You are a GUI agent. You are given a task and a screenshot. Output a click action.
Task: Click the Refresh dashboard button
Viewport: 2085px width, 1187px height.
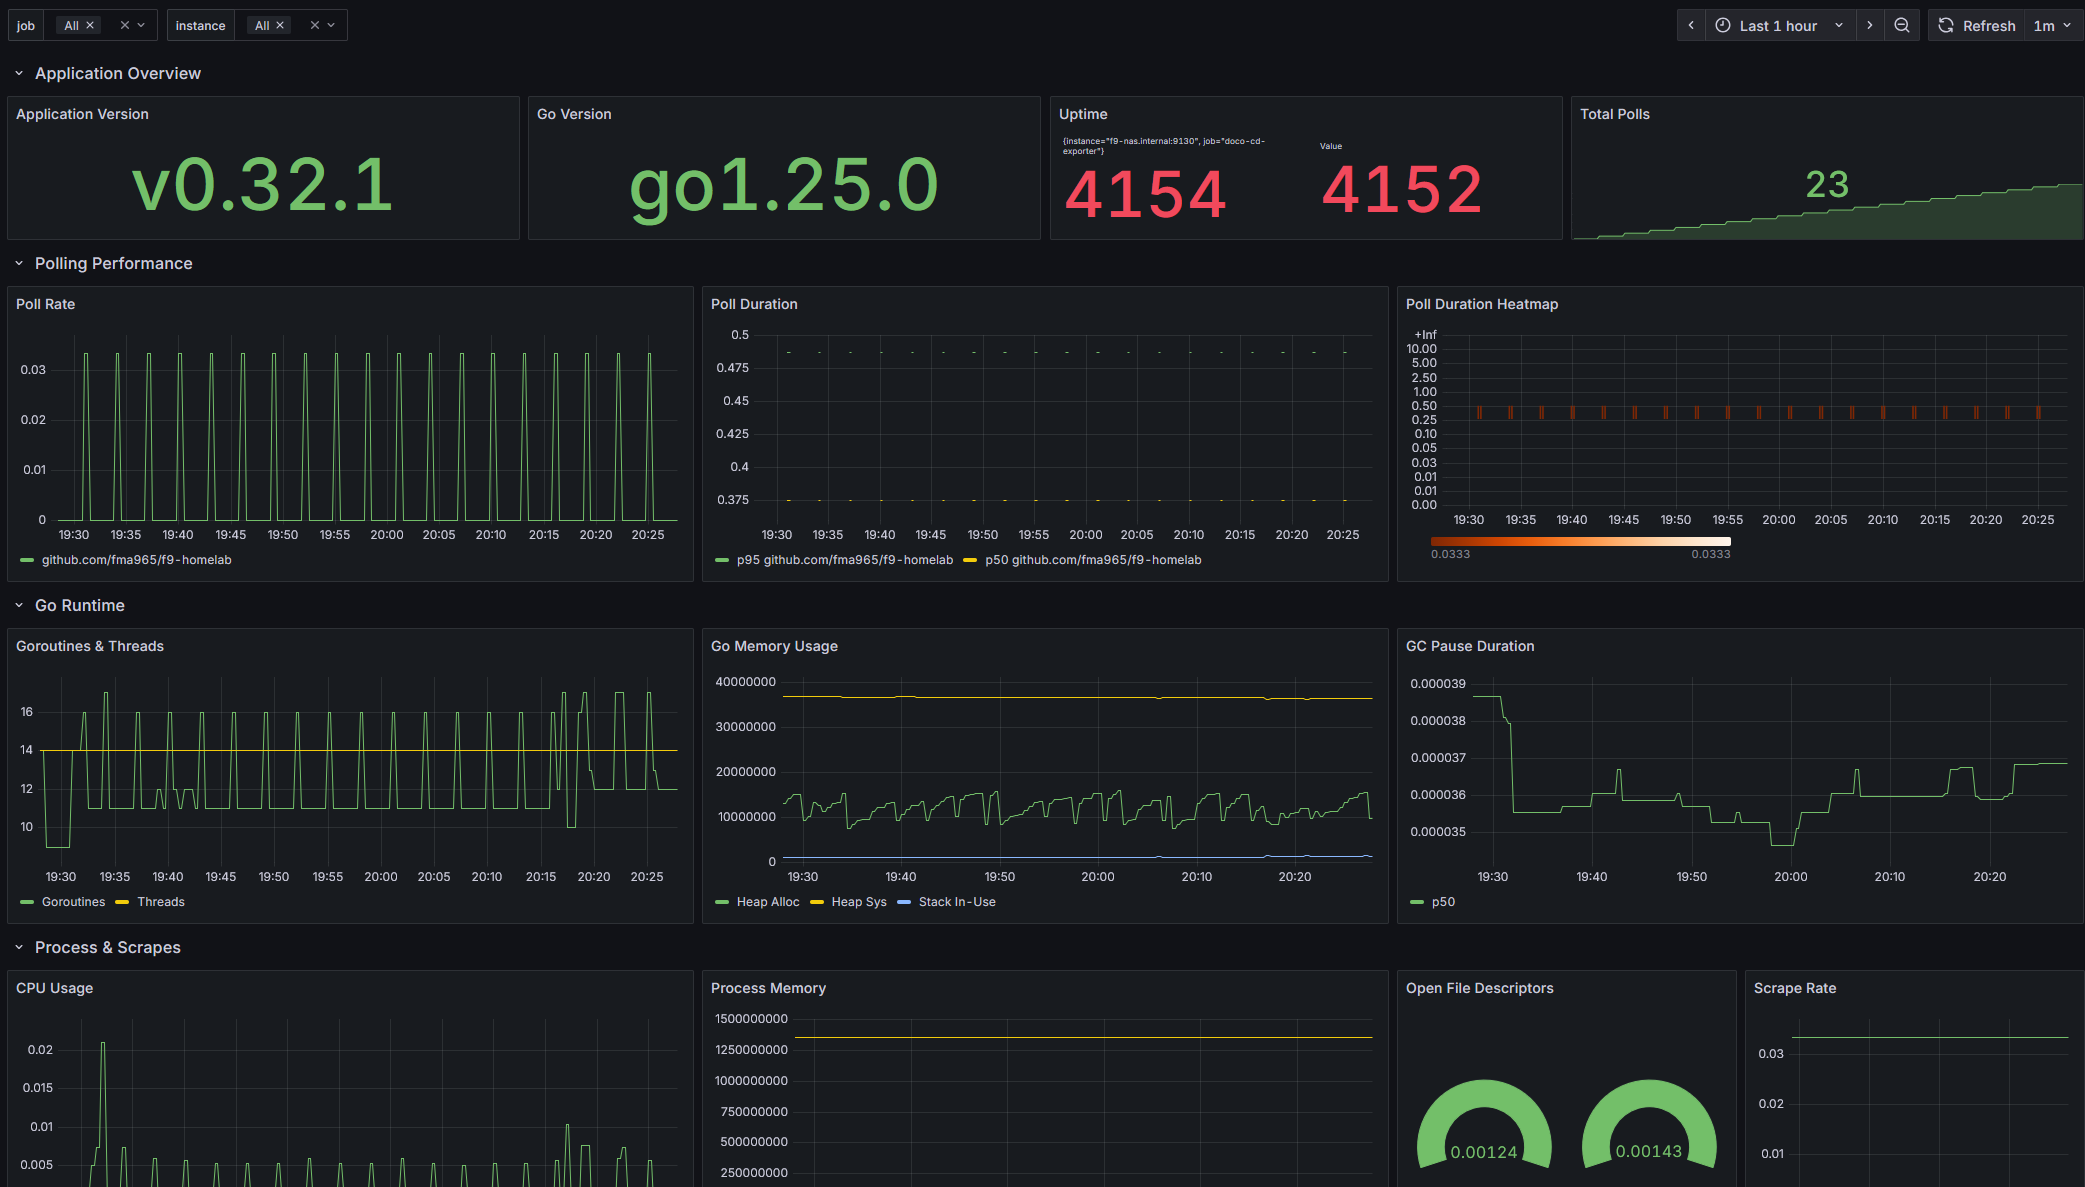click(1977, 26)
